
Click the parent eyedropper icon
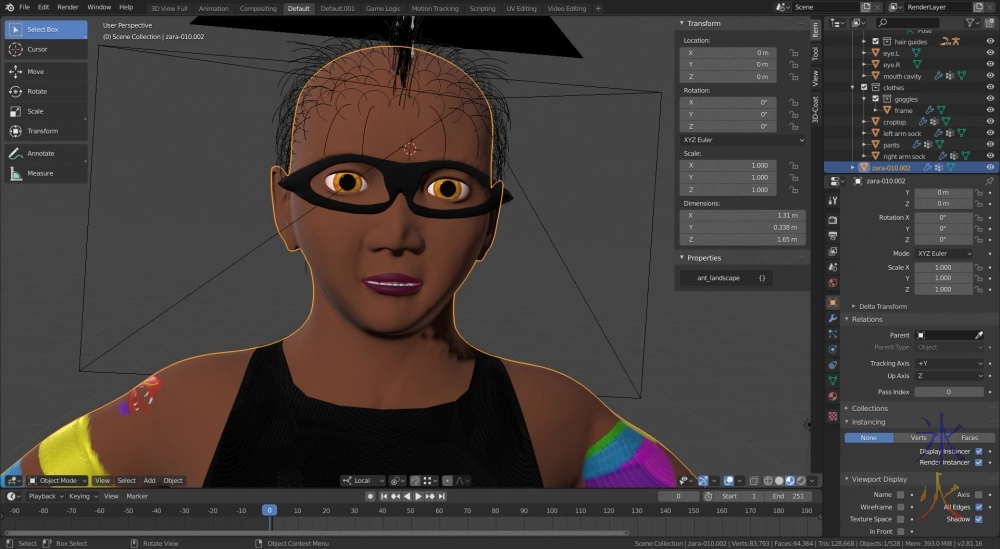pos(979,335)
